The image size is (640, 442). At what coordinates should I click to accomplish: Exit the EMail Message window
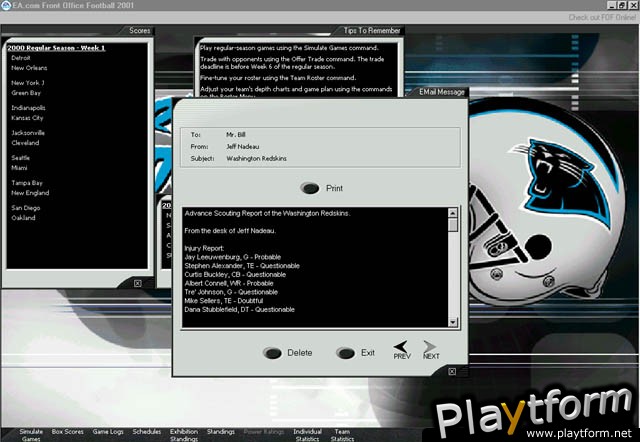coord(345,353)
